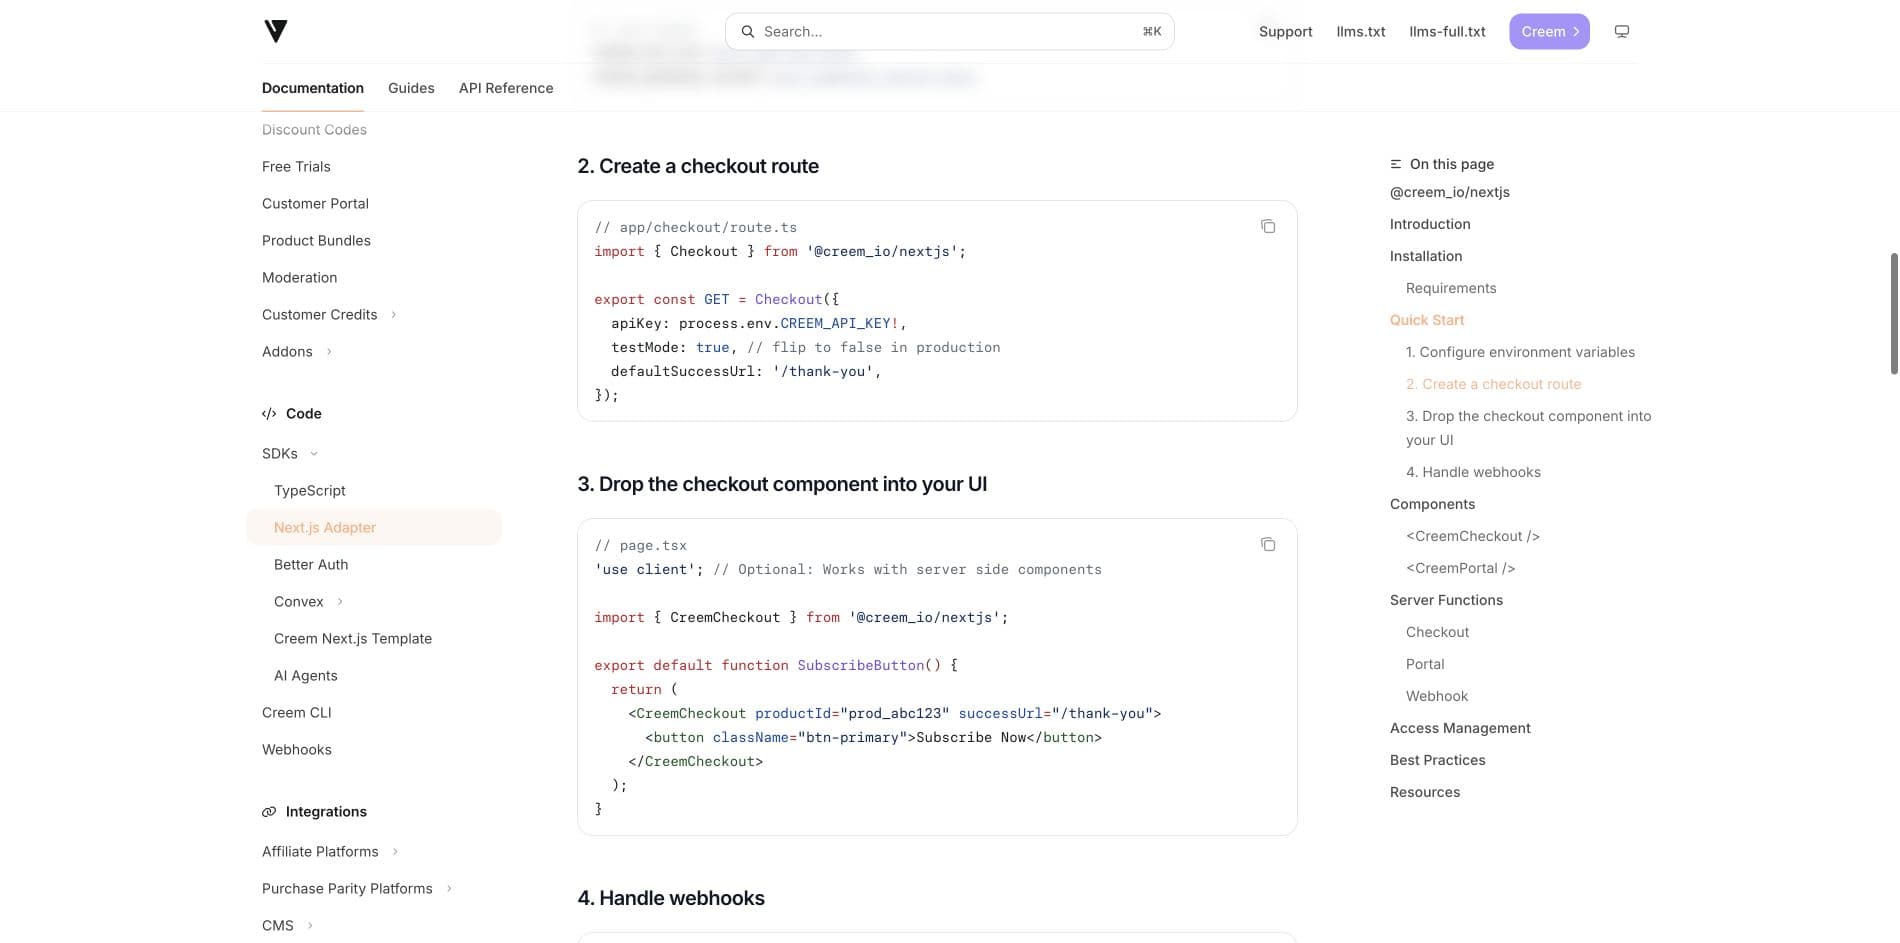
Task: Open the AI Agents page
Action: click(306, 676)
